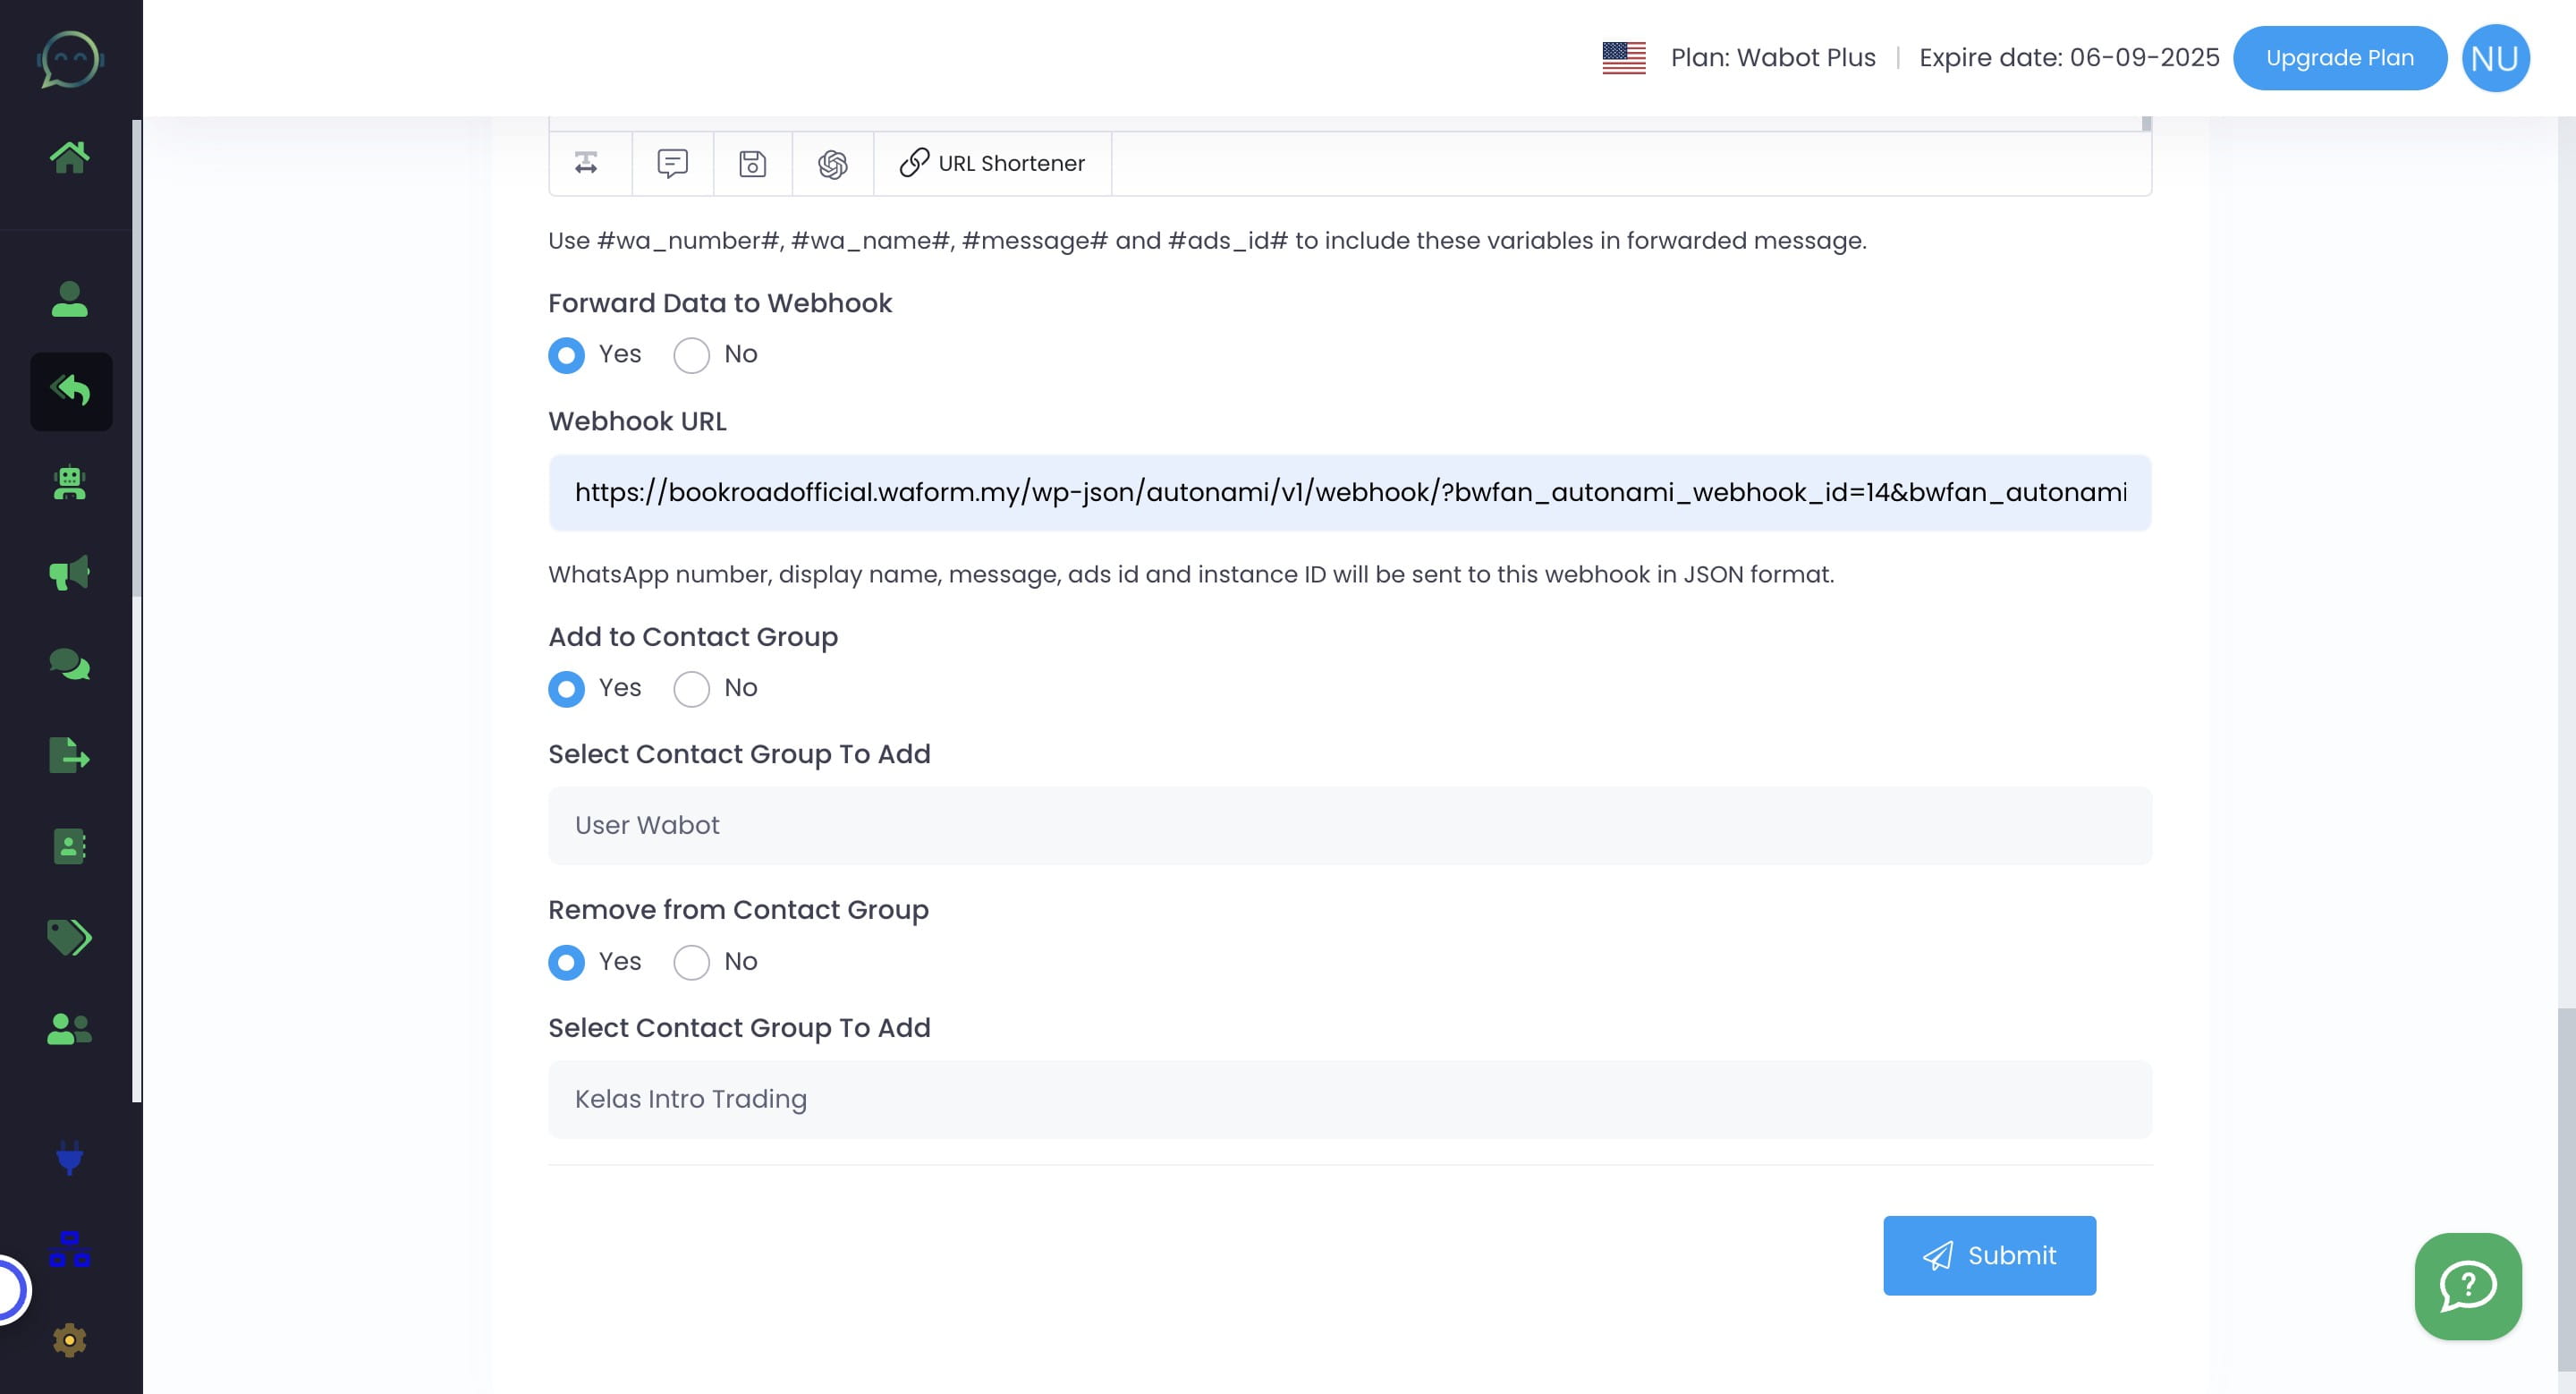The width and height of the screenshot is (2576, 1394).
Task: Click the URL Shortener toolbar item
Action: tap(992, 164)
